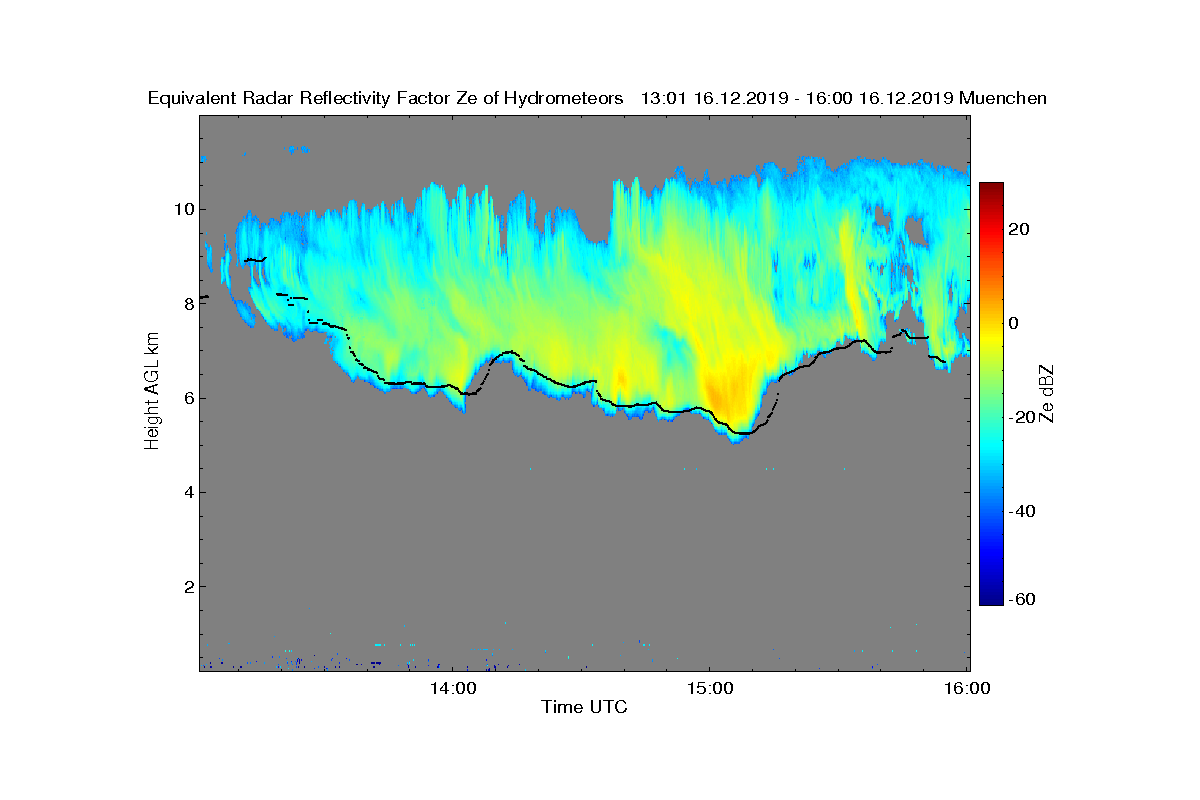
Task: Click the colorbar value 20
Action: point(1020,229)
